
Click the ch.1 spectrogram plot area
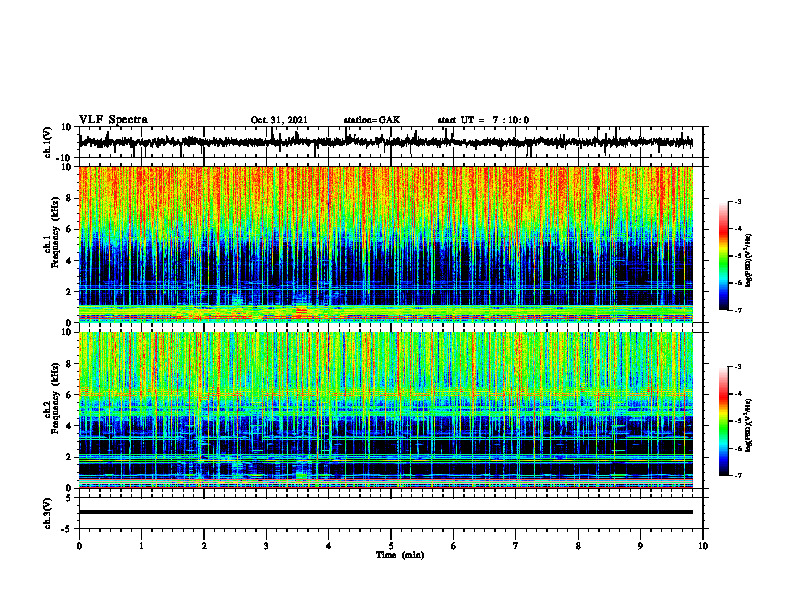tap(386, 244)
